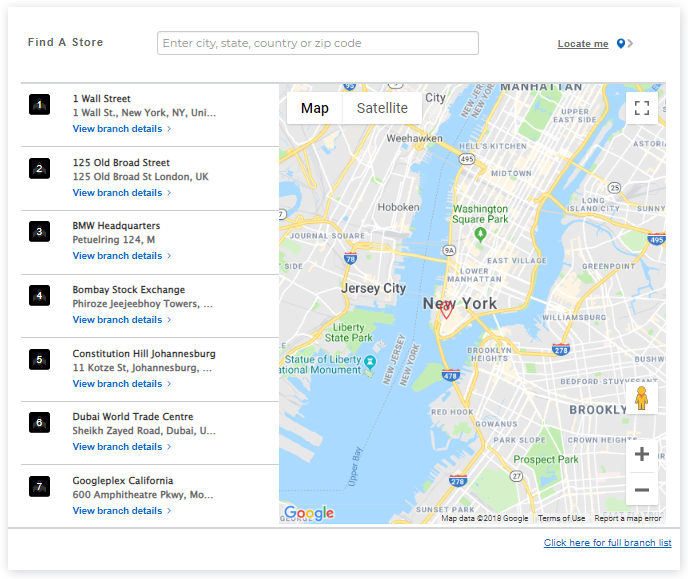Screen dimensions: 688x579
Task: Switch to the Map view tab
Action: (315, 108)
